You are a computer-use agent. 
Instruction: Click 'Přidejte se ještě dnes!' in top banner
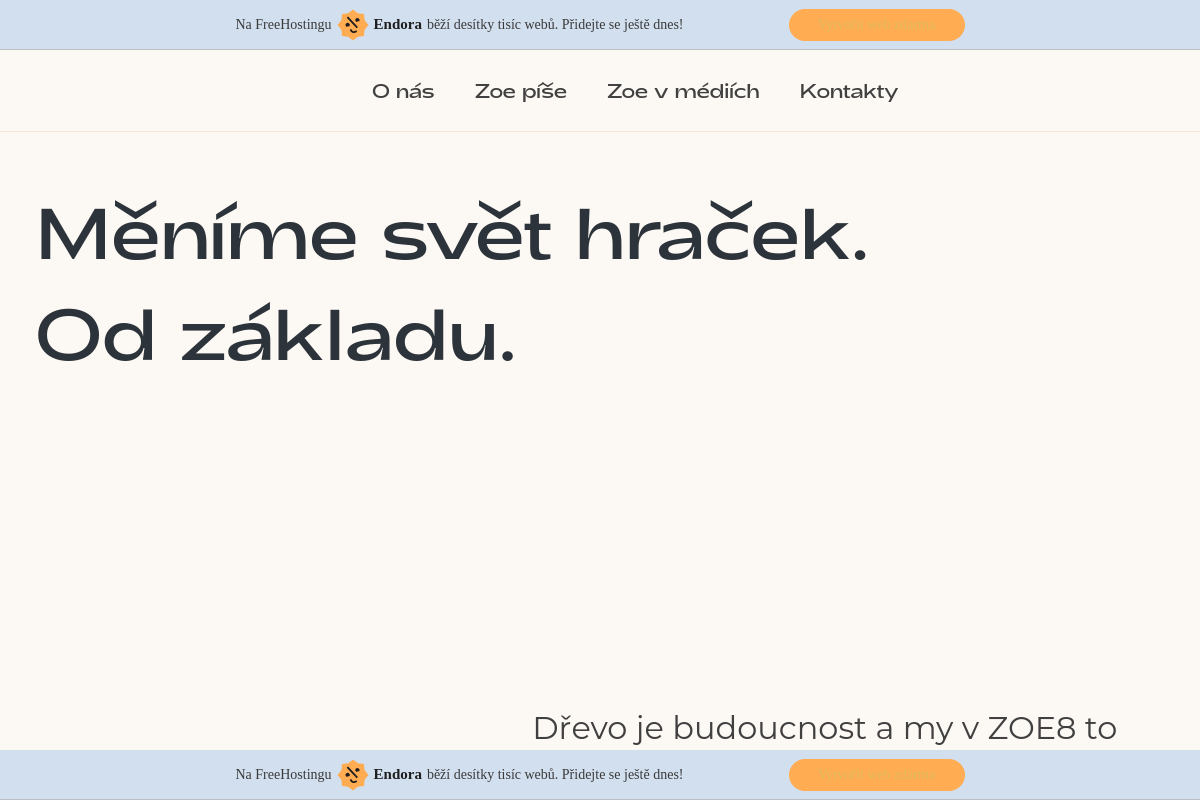point(622,25)
